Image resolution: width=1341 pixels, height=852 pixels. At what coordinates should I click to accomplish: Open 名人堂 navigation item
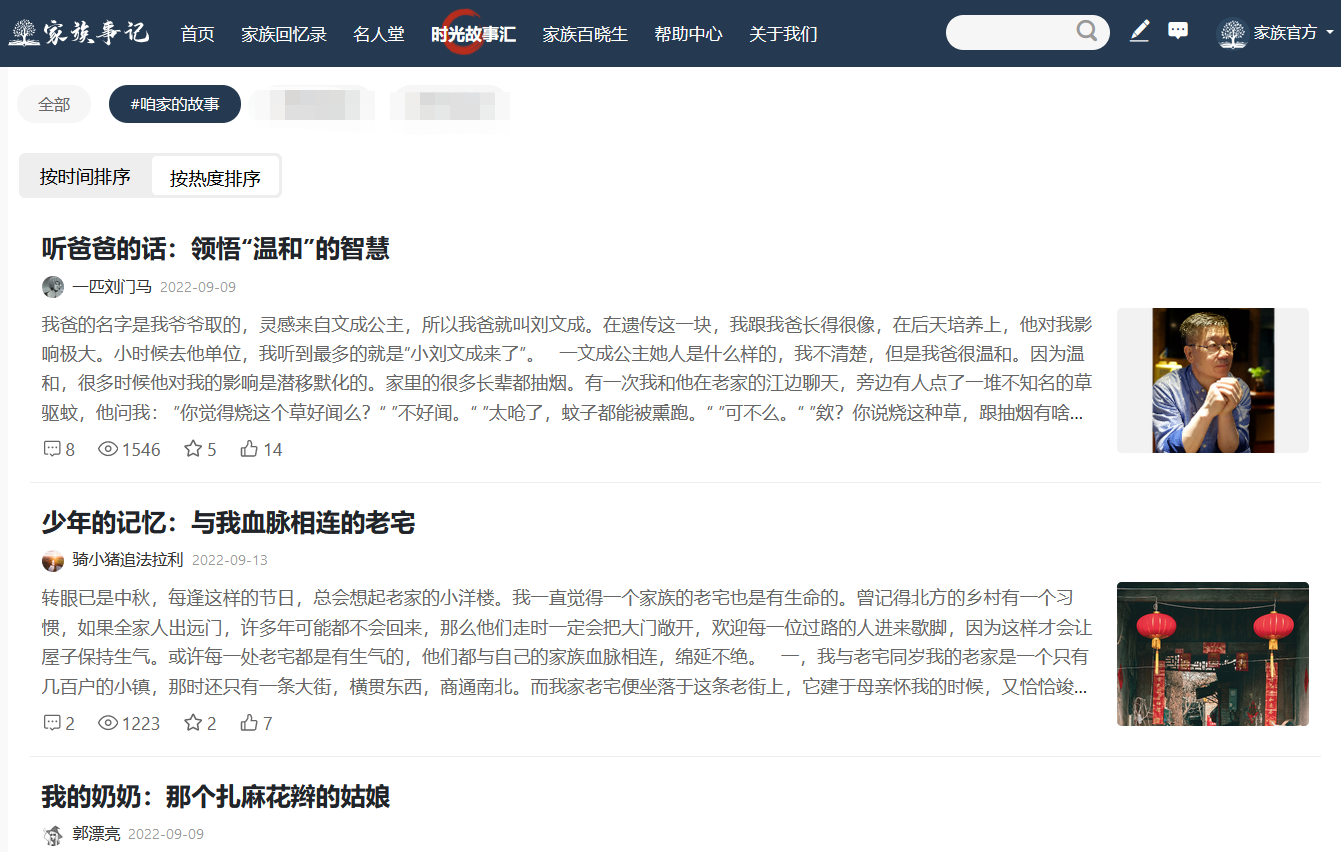click(379, 34)
